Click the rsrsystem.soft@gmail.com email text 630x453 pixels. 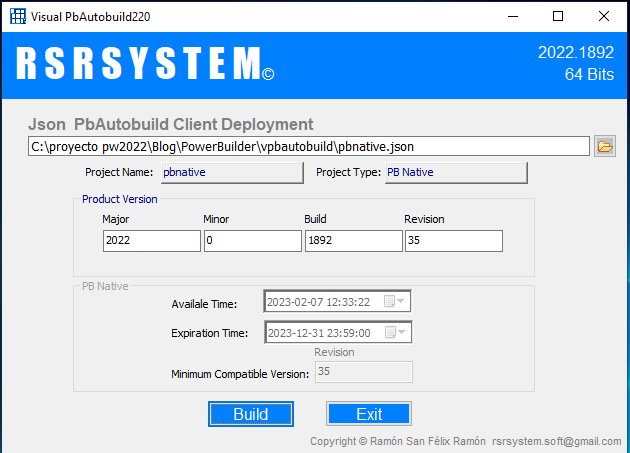(x=557, y=441)
